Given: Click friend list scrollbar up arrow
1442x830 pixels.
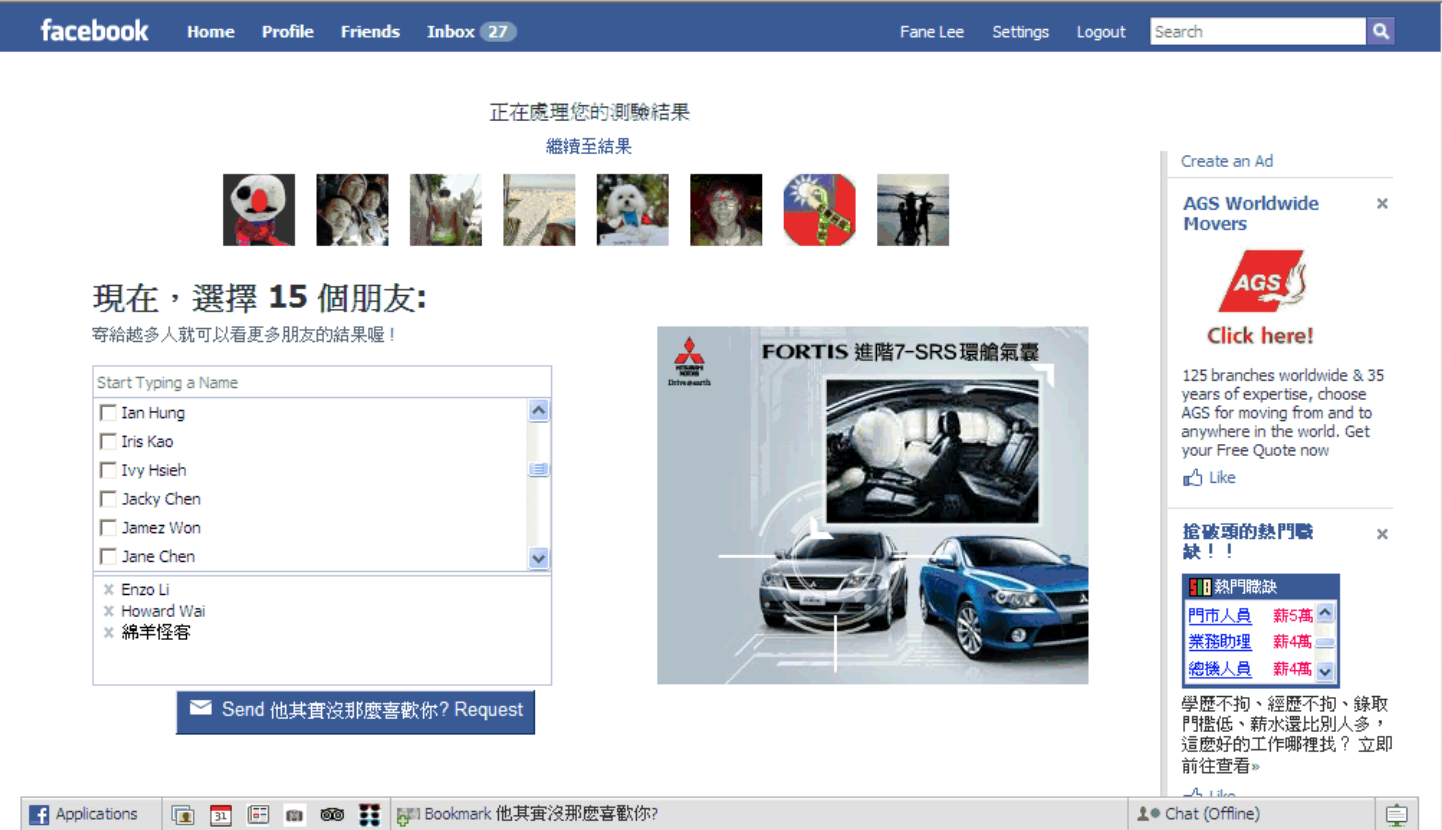Looking at the screenshot, I should pos(538,410).
